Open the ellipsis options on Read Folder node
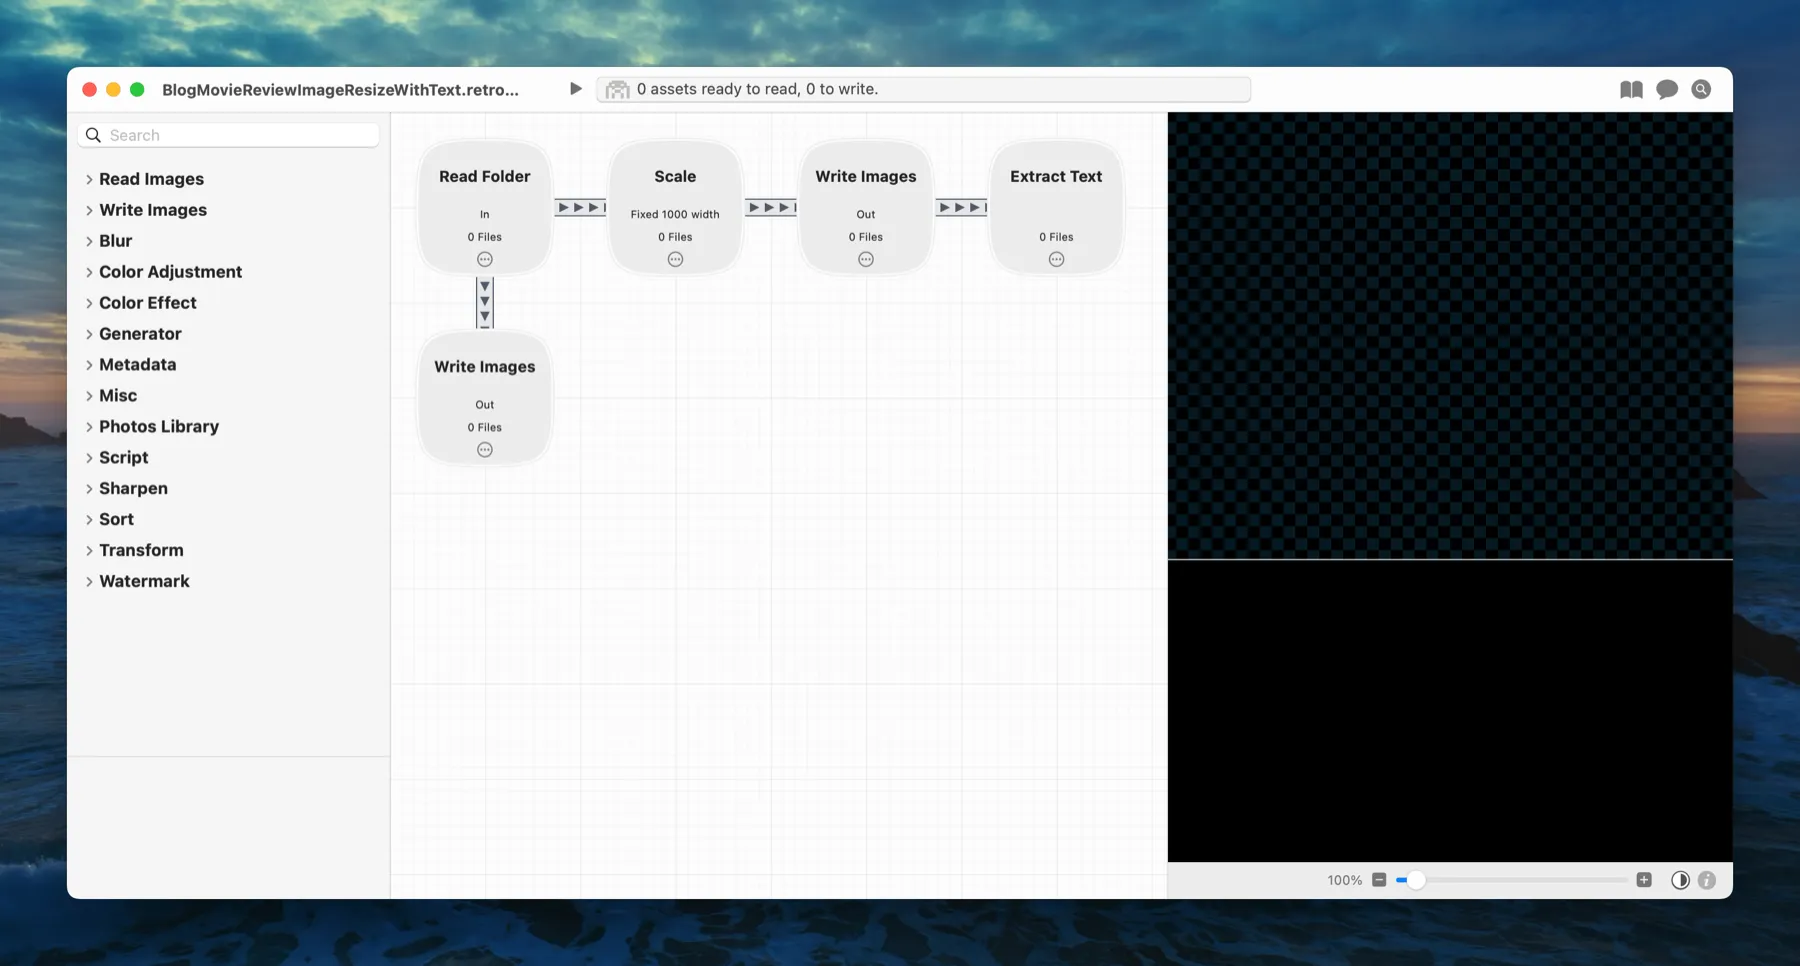Viewport: 1800px width, 966px height. point(484,258)
